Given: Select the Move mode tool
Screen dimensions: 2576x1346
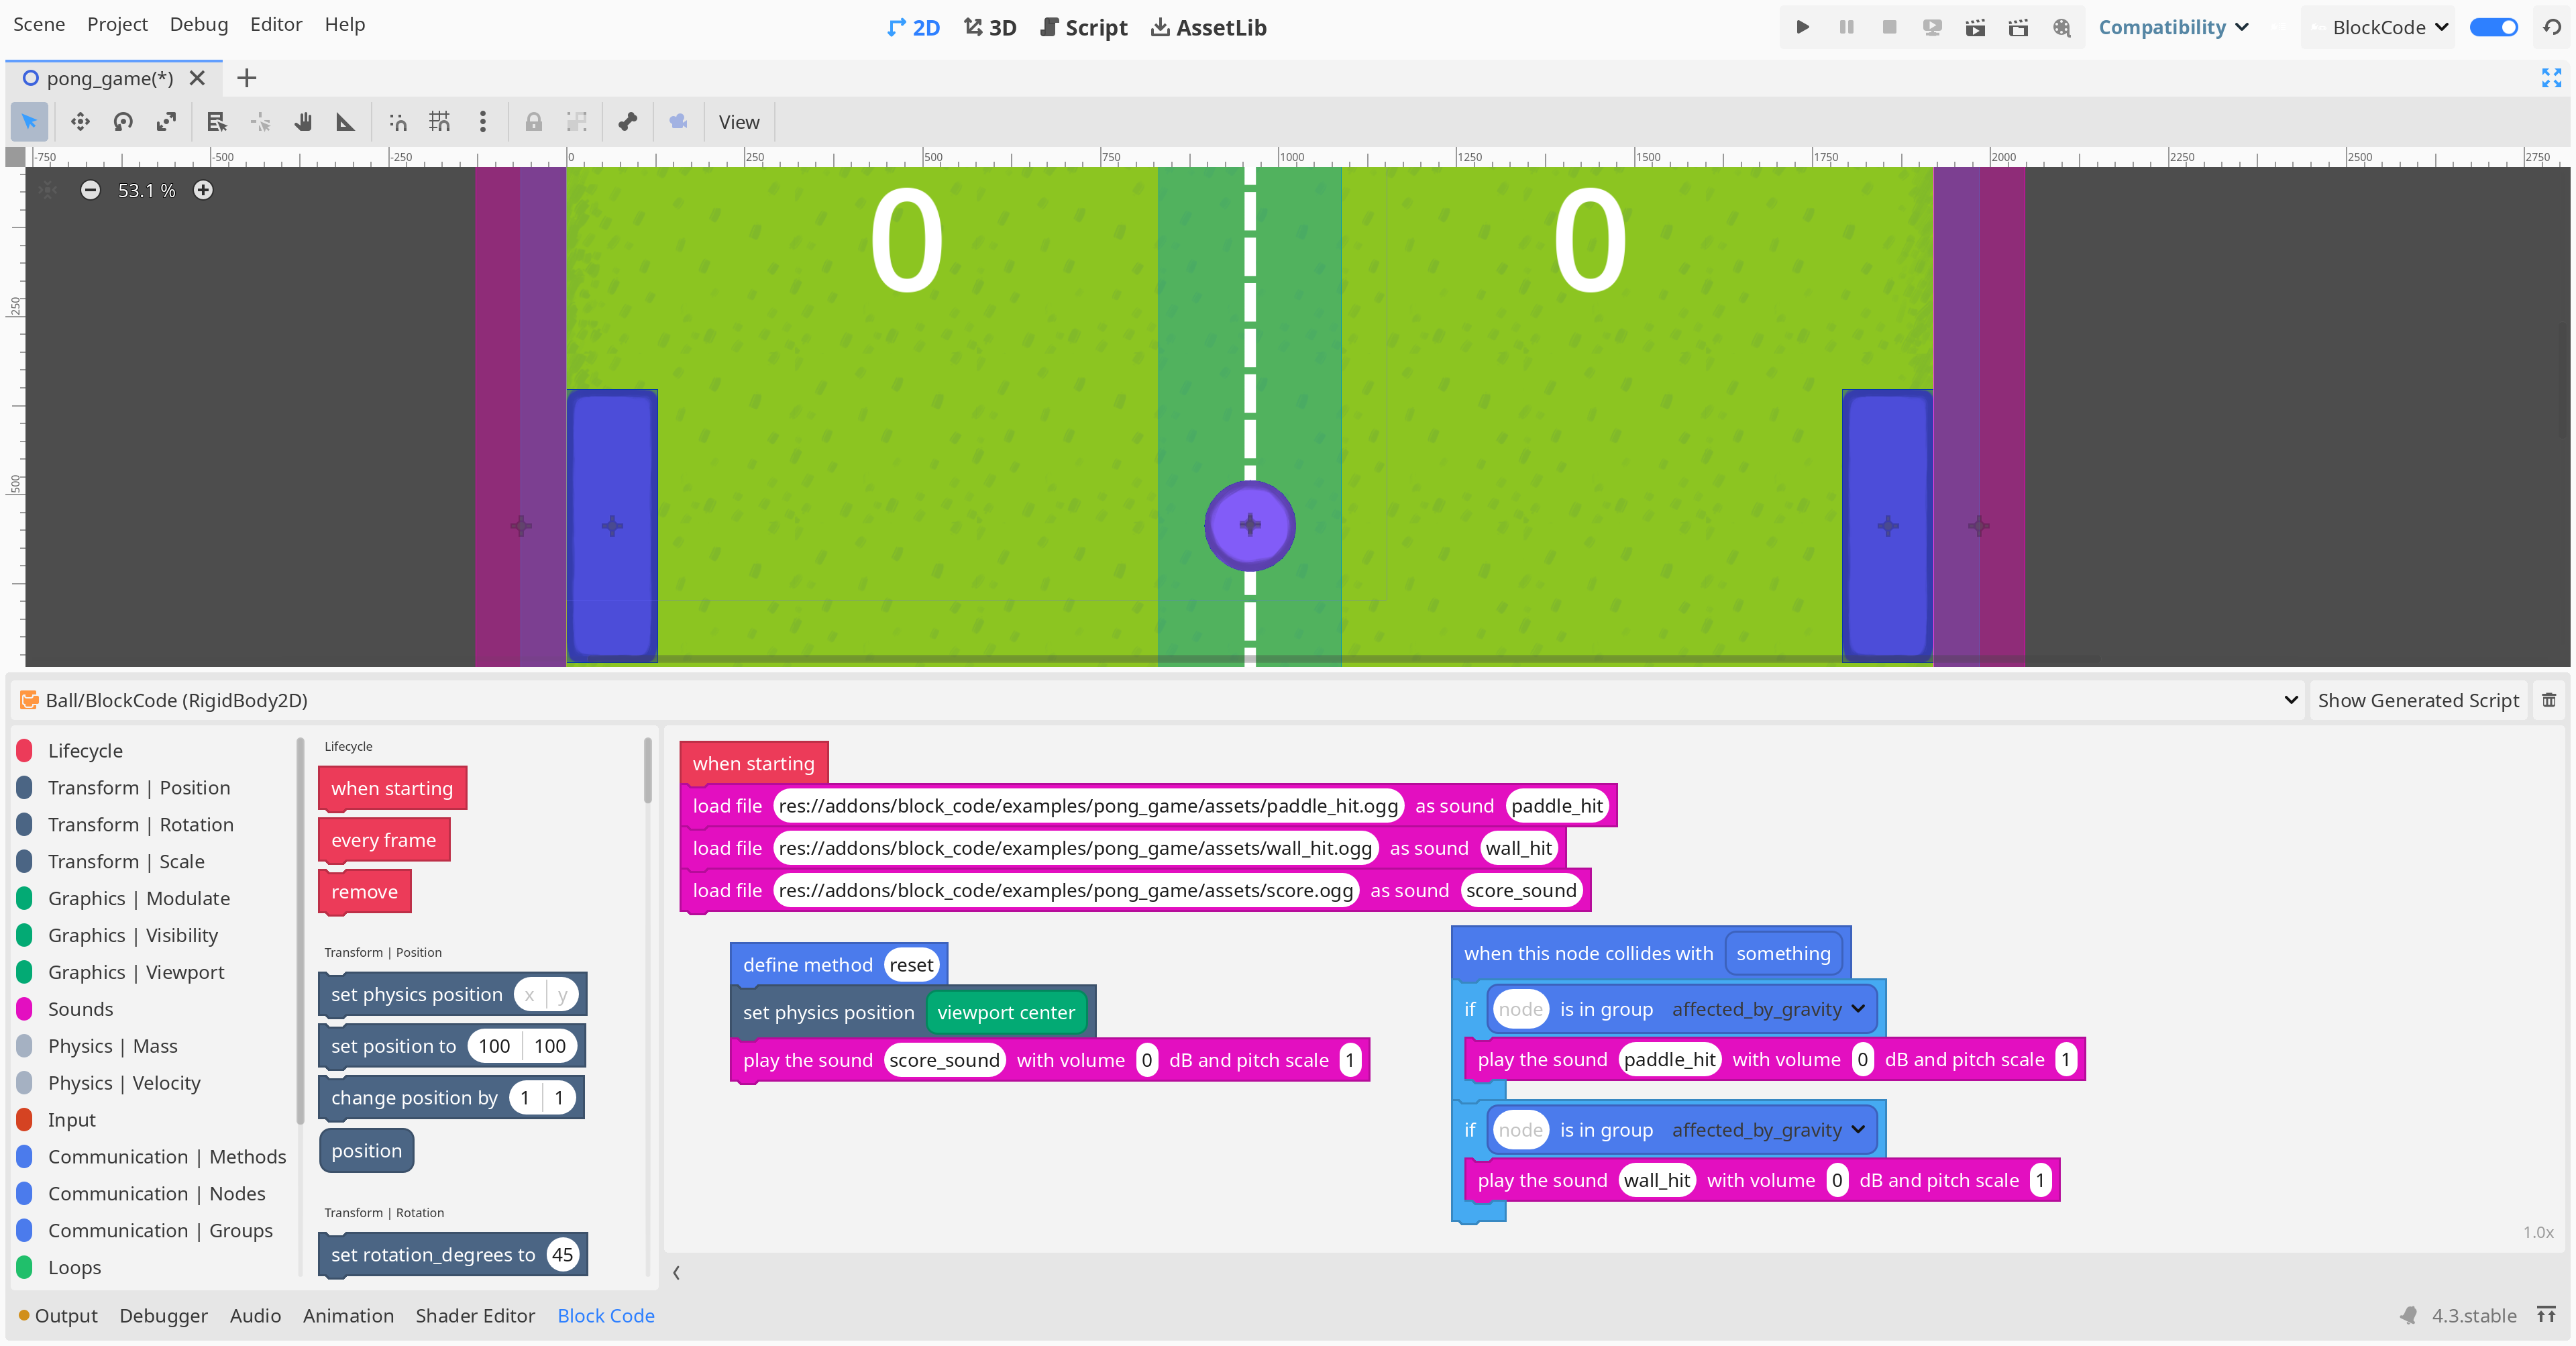Looking at the screenshot, I should point(80,122).
